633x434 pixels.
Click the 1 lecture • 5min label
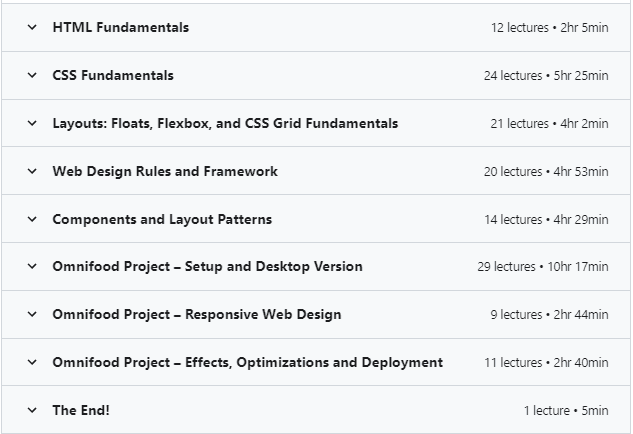pos(565,411)
